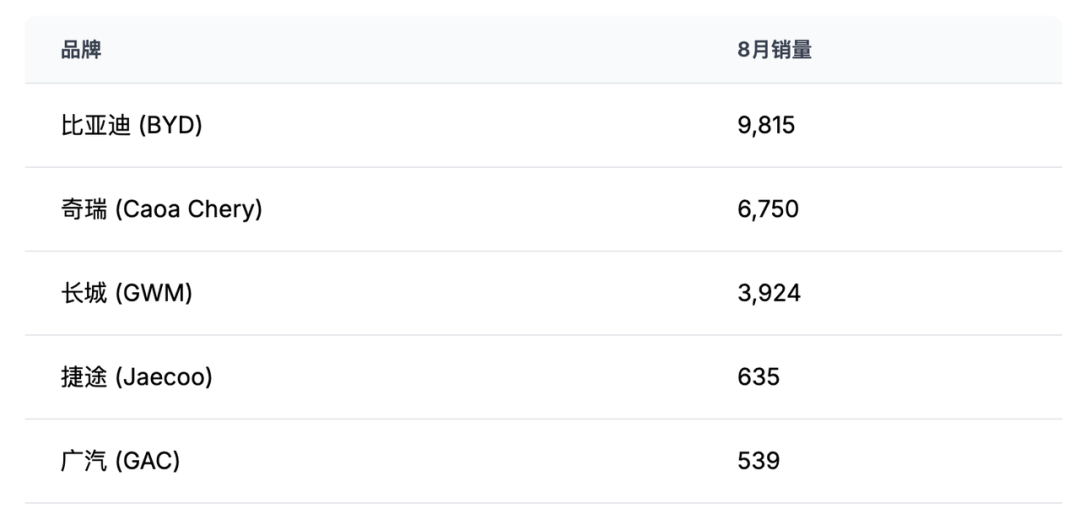Click the "(Jaecoo)" English name text

[x=164, y=377]
